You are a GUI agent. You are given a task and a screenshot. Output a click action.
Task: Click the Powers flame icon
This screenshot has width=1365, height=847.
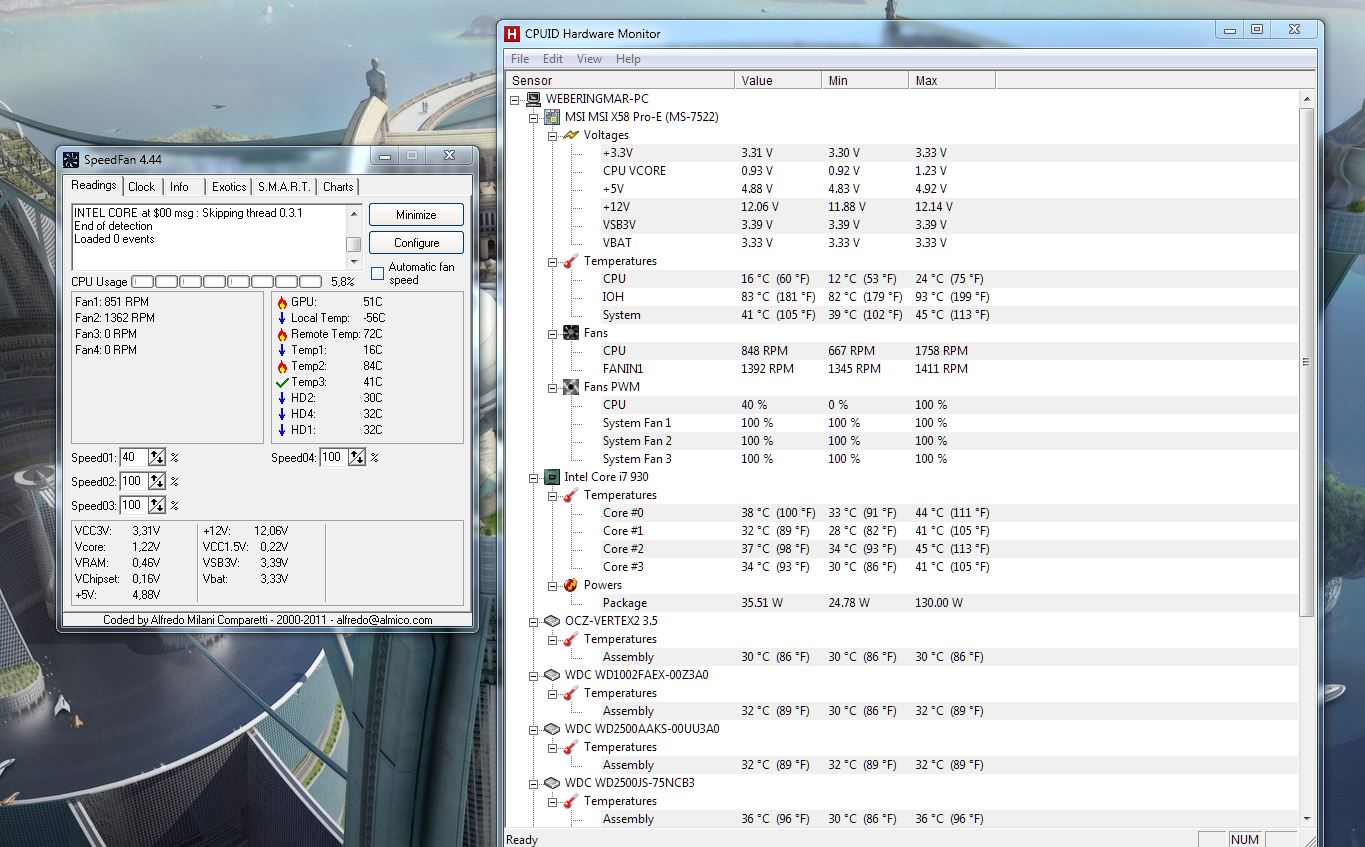(570, 585)
